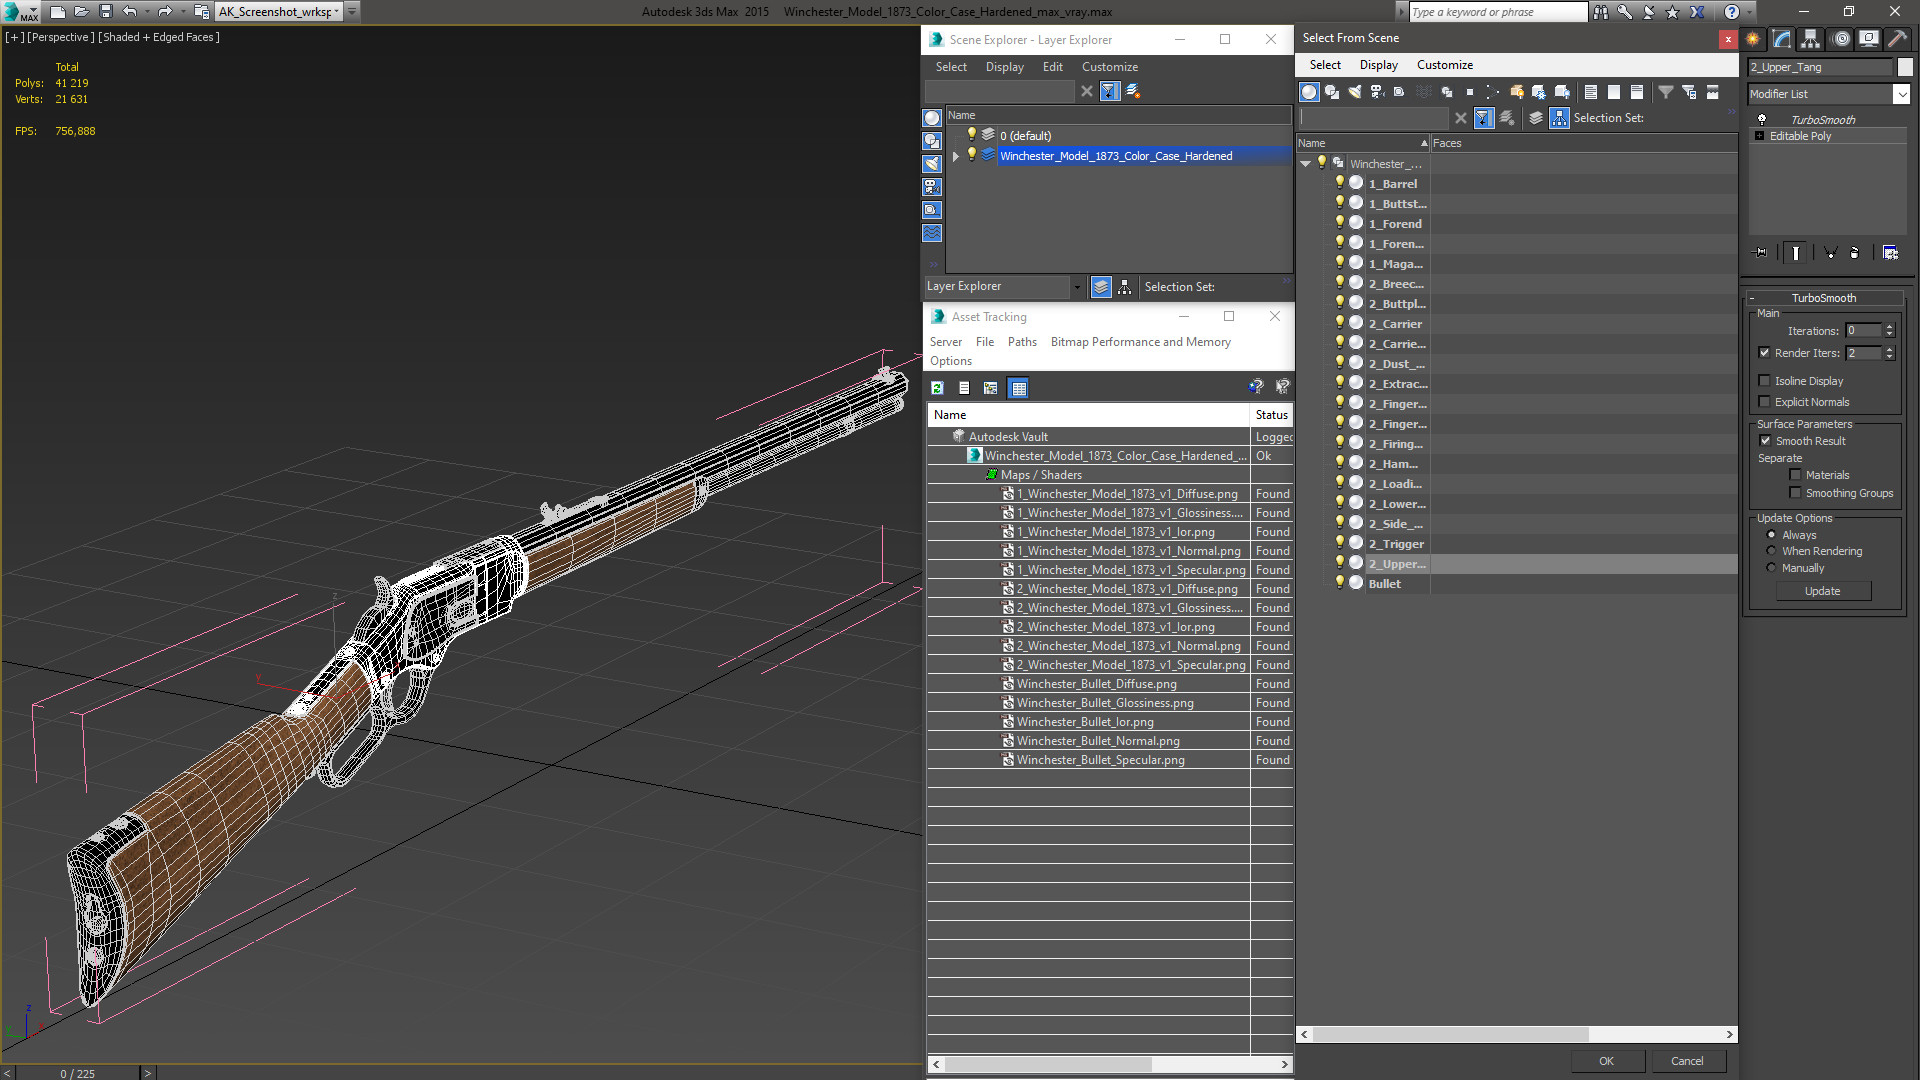Toggle visibility bulb of 0 (default) layer
Image resolution: width=1920 pixels, height=1080 pixels.
(971, 135)
